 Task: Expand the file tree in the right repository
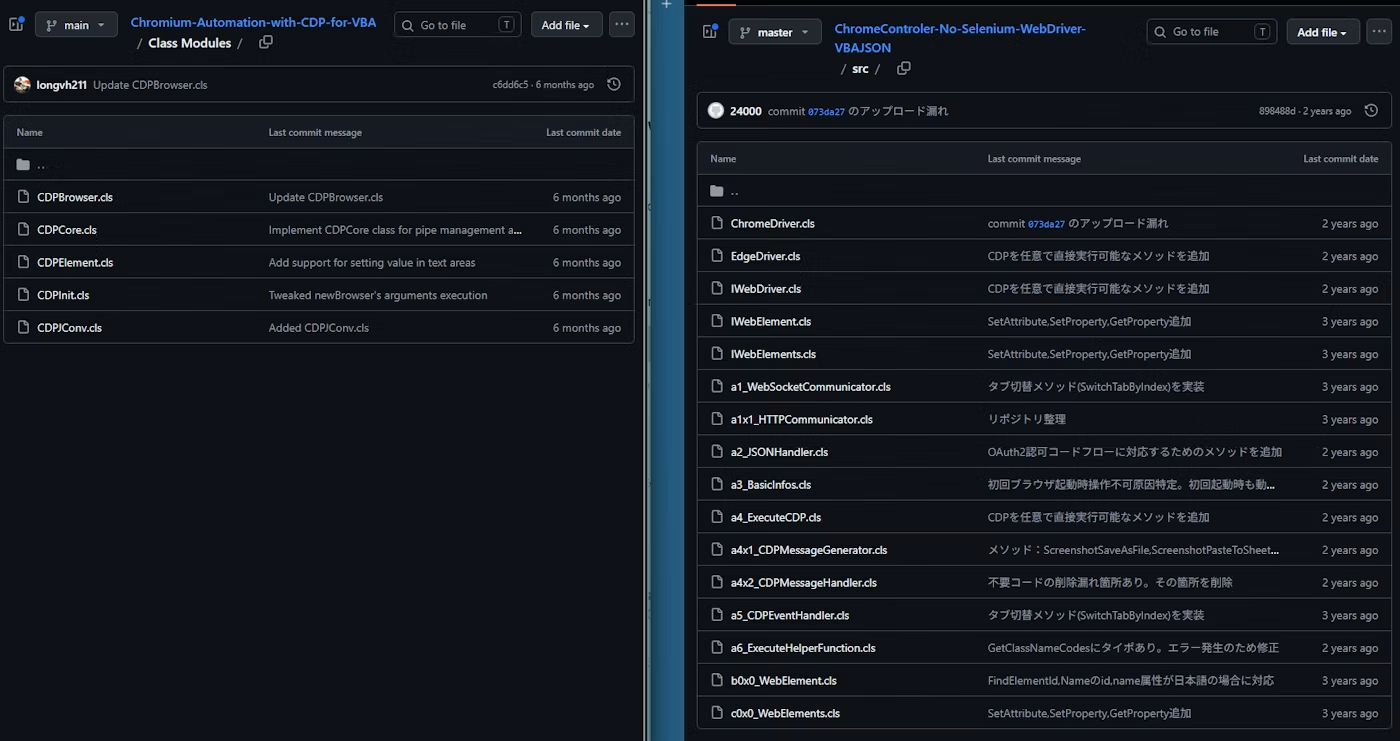(710, 32)
